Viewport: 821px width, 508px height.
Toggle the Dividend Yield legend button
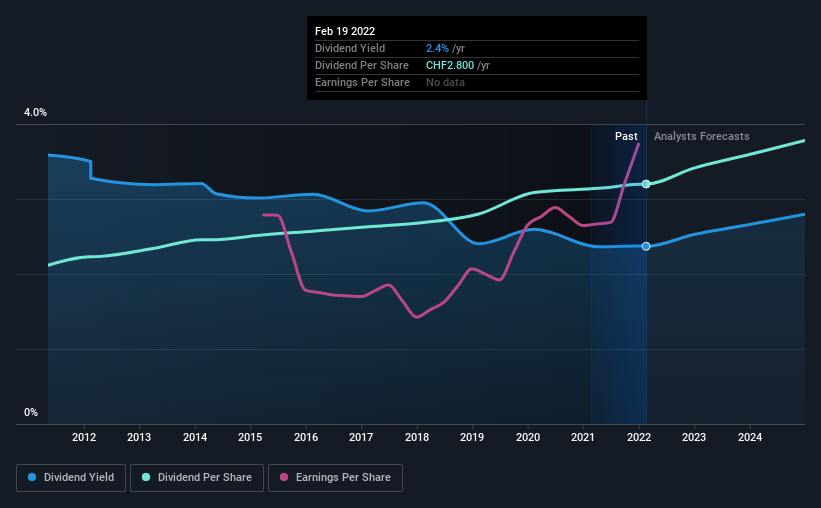coord(71,478)
